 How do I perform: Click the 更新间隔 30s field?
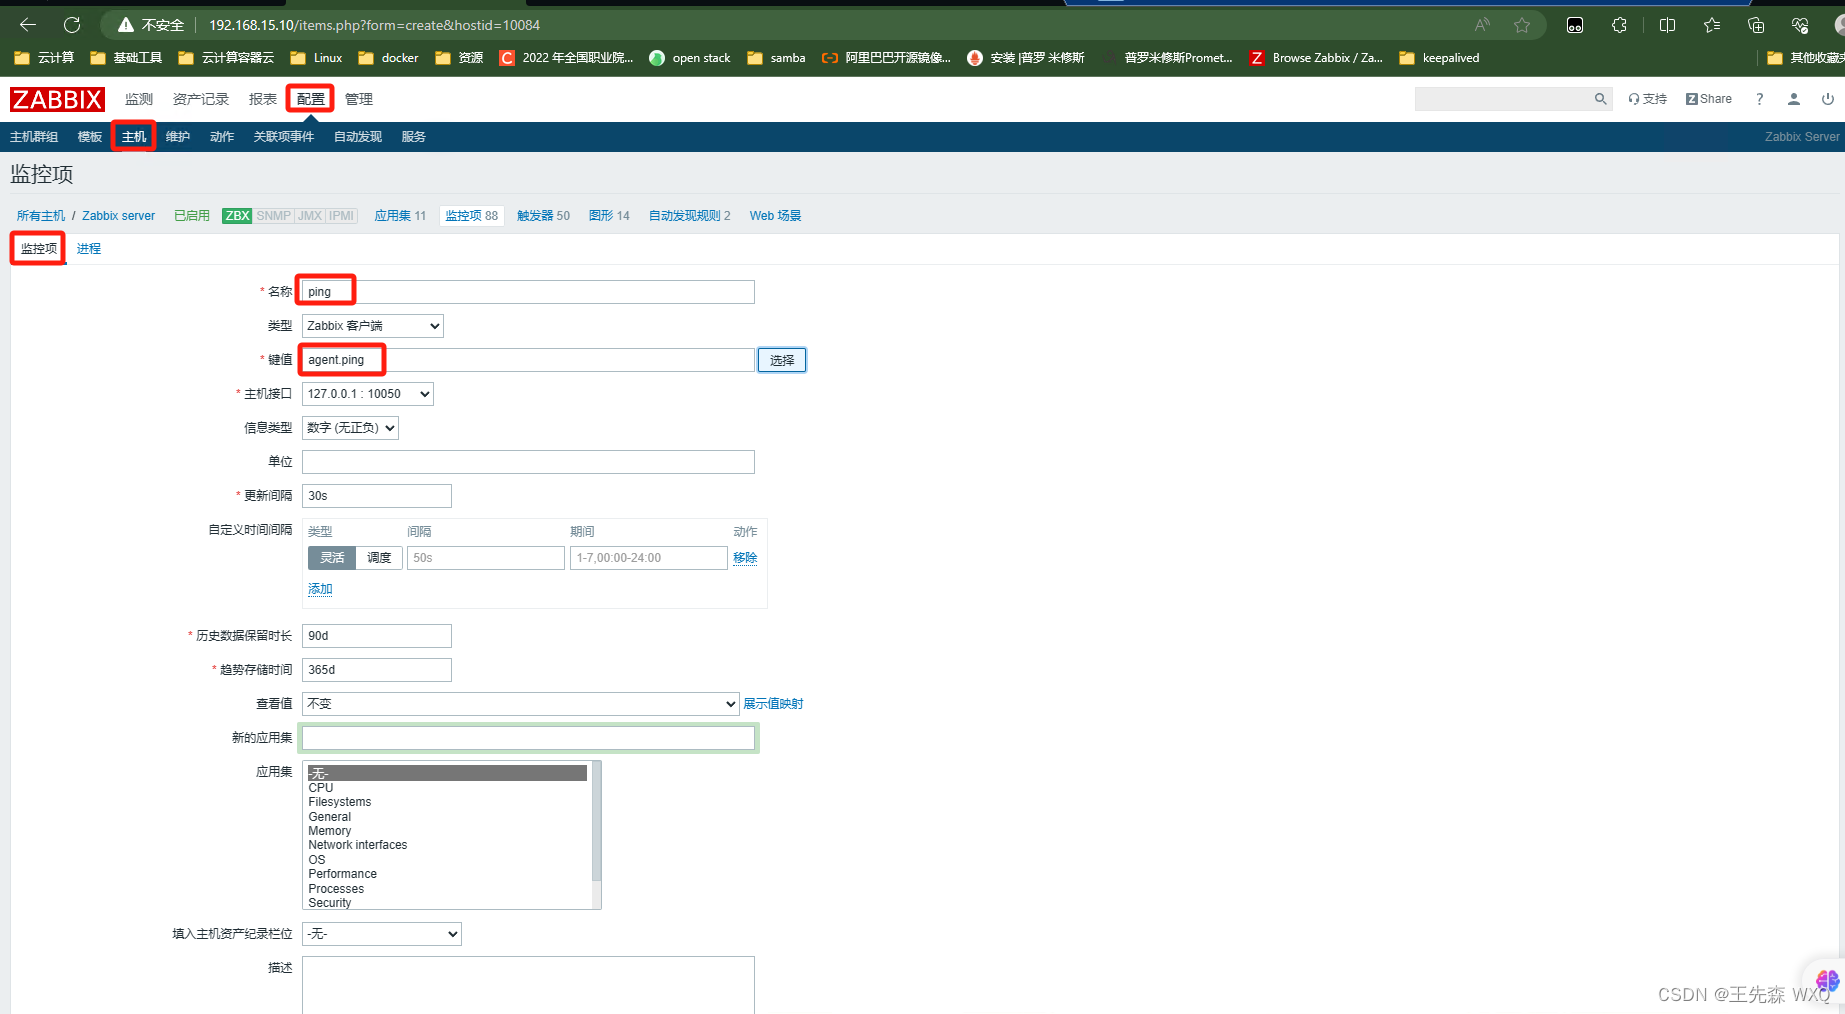pos(377,496)
